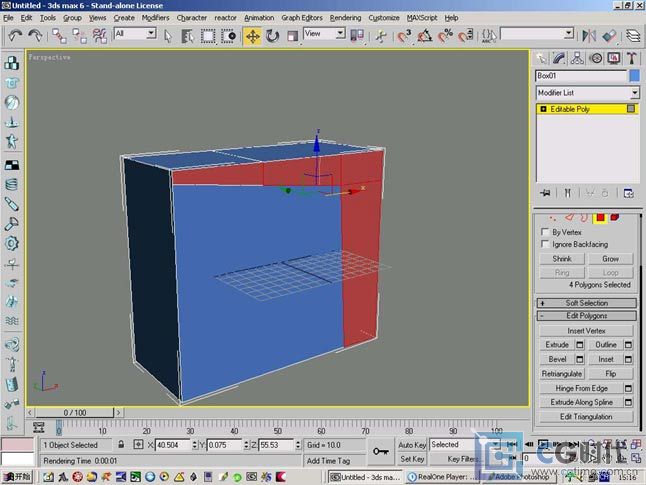Click the Shrink selection button

click(562, 259)
